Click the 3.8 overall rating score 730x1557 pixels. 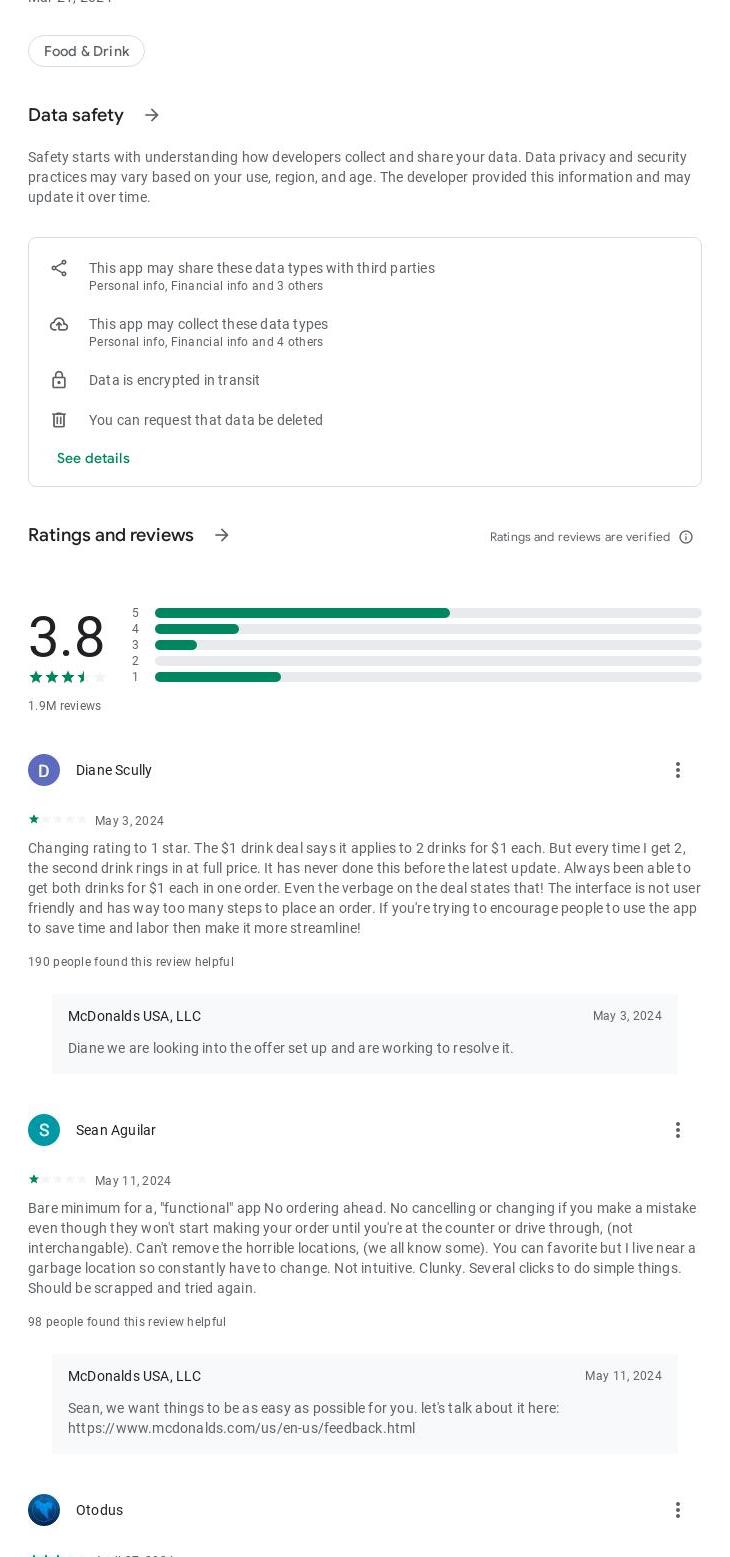(x=66, y=637)
